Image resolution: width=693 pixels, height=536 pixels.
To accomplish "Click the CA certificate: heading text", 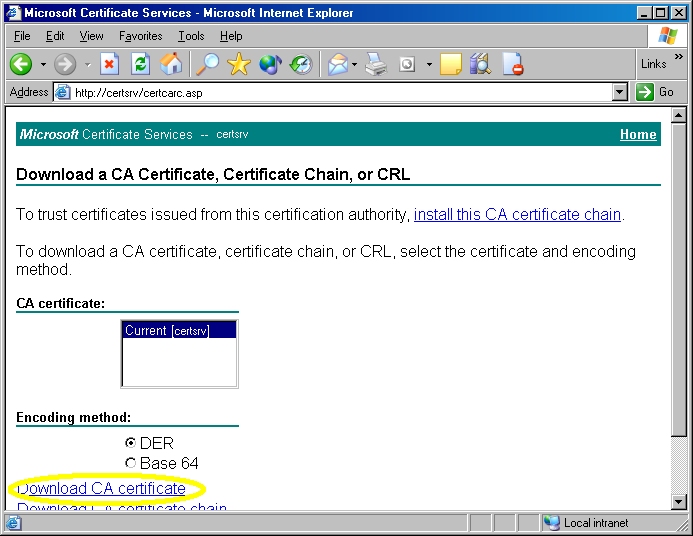I will click(61, 303).
